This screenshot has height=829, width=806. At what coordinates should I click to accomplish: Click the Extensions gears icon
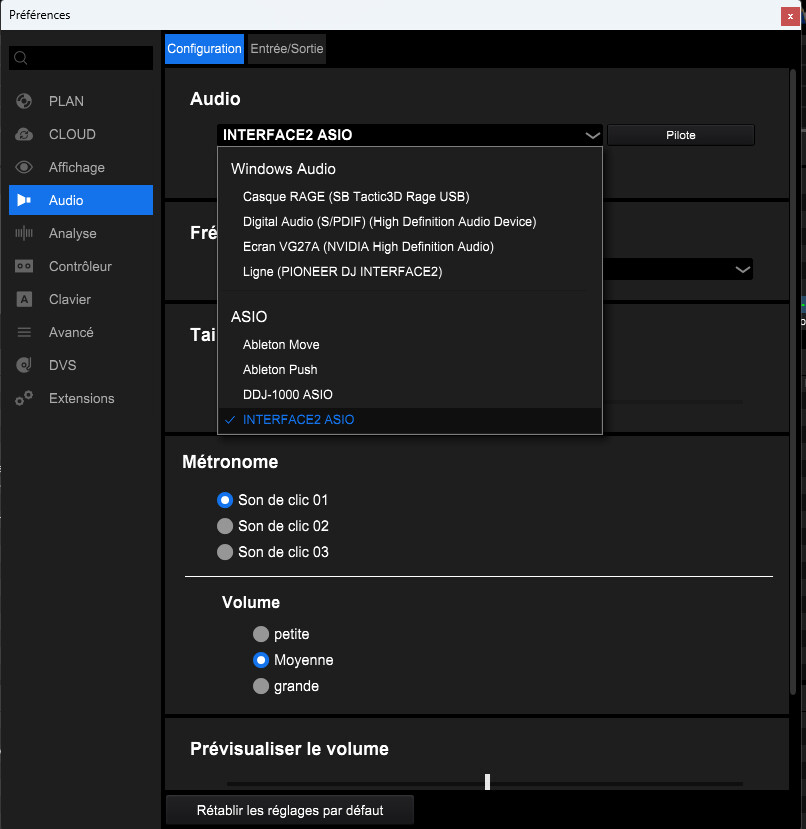click(x=24, y=398)
